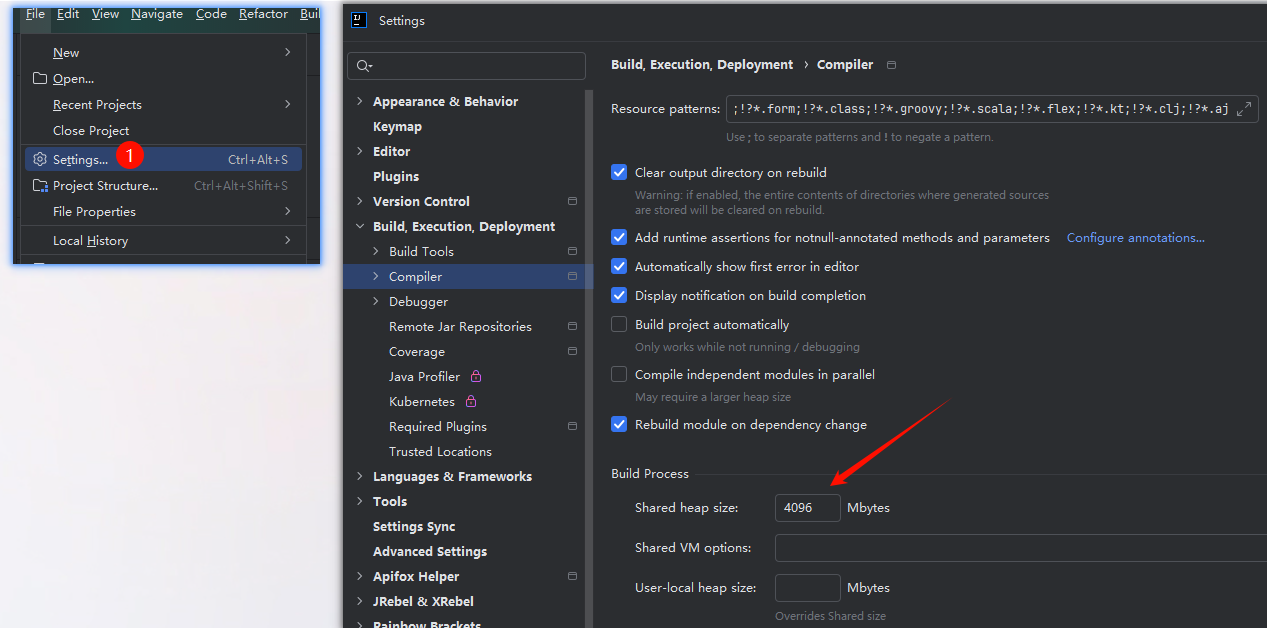The height and width of the screenshot is (628, 1267).
Task: Click the Project Structure icon in File menu
Action: (x=40, y=186)
